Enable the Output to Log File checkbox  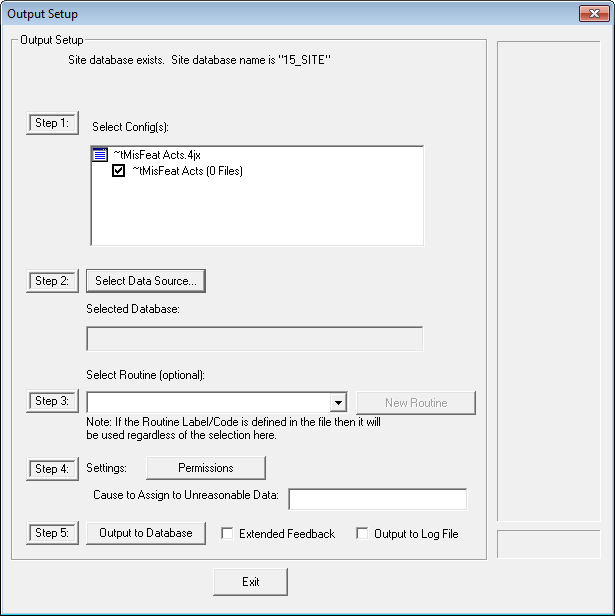(362, 534)
